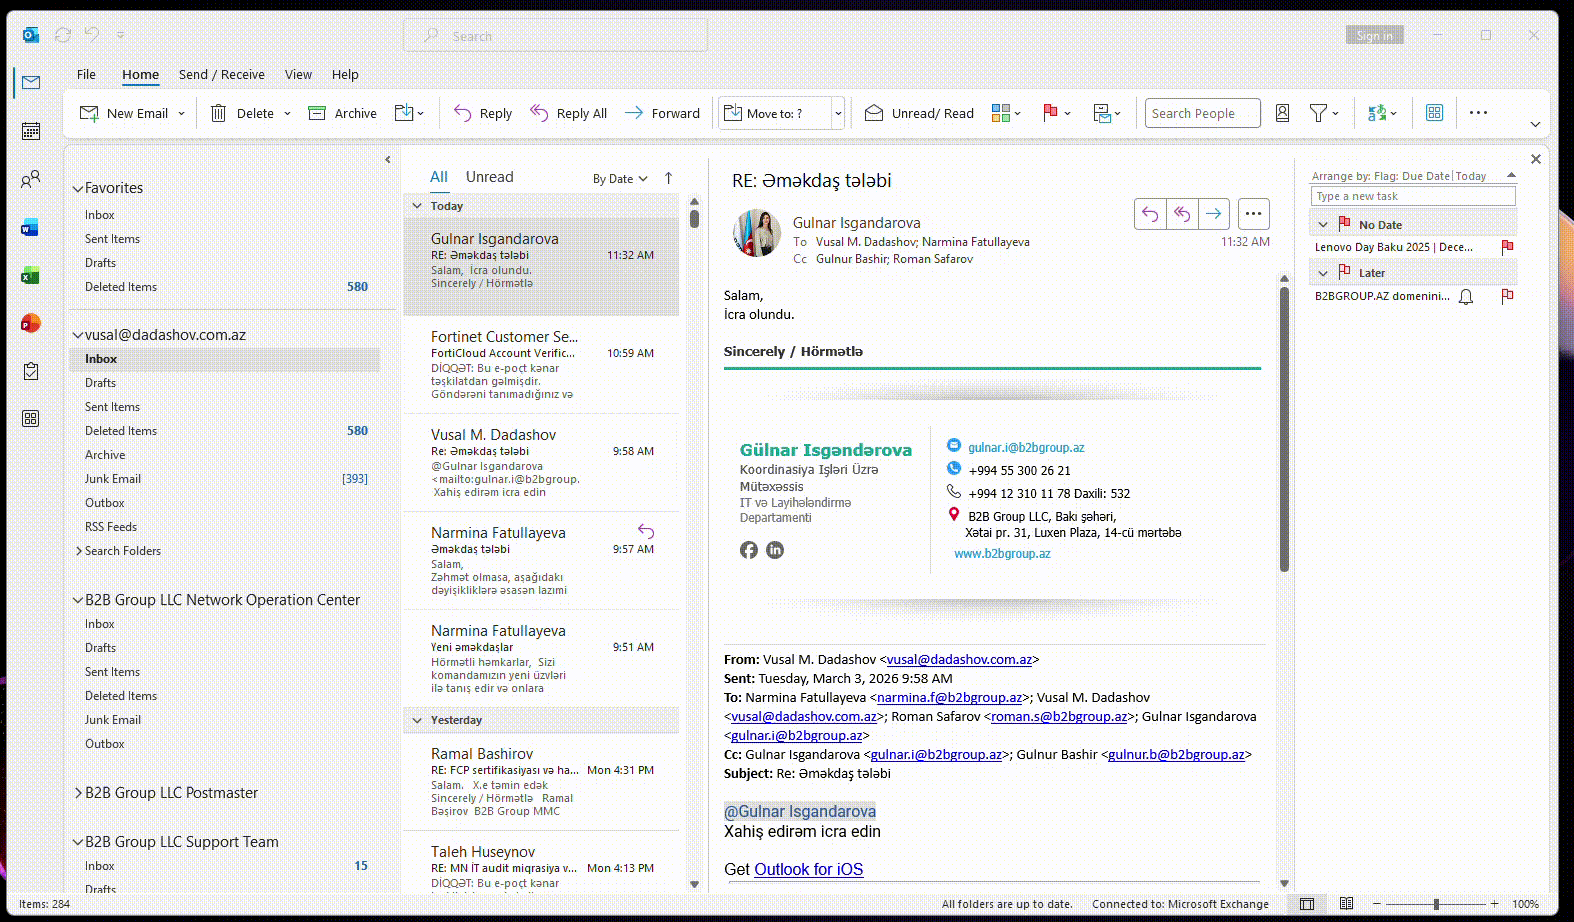Toggle Unread/Read for the selected message
This screenshot has height=922, width=1574.
(919, 113)
